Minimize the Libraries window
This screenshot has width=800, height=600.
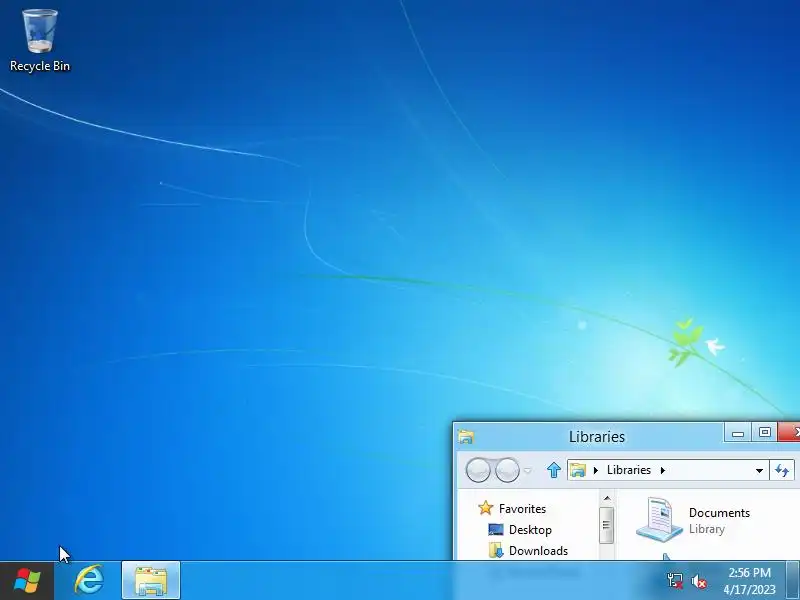coord(738,433)
